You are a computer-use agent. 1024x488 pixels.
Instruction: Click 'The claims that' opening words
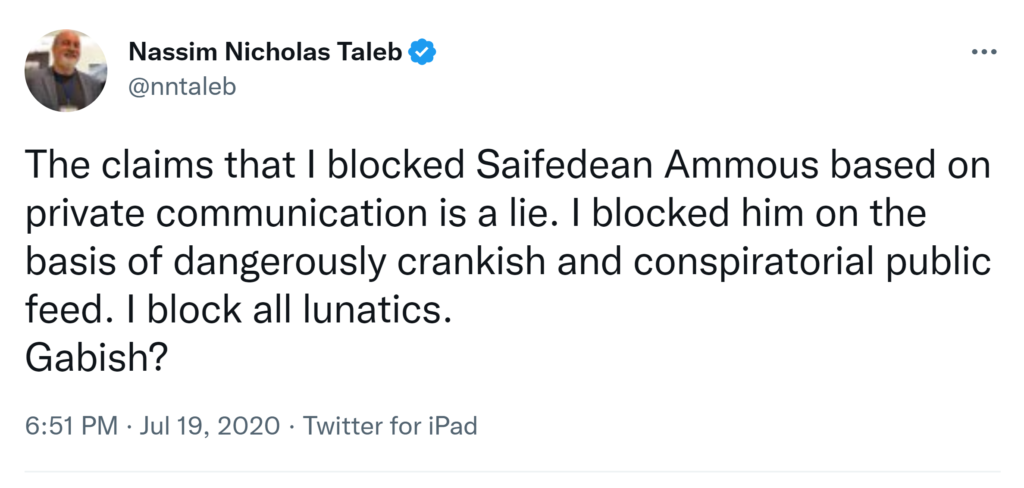135,166
